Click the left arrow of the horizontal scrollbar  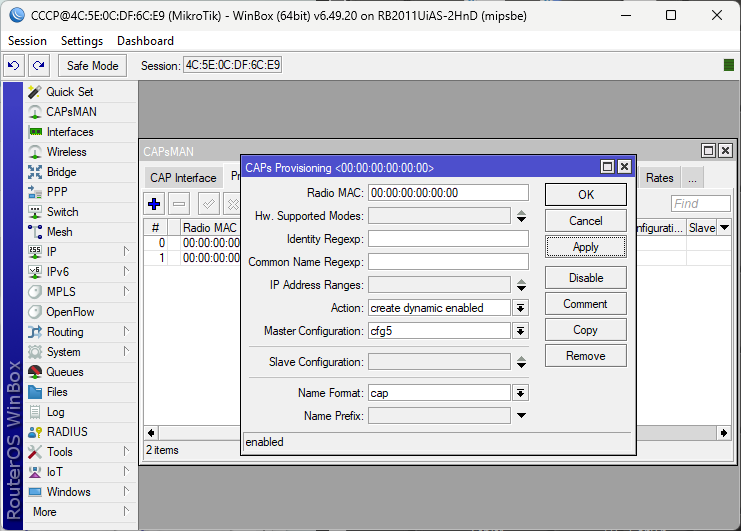pos(151,433)
